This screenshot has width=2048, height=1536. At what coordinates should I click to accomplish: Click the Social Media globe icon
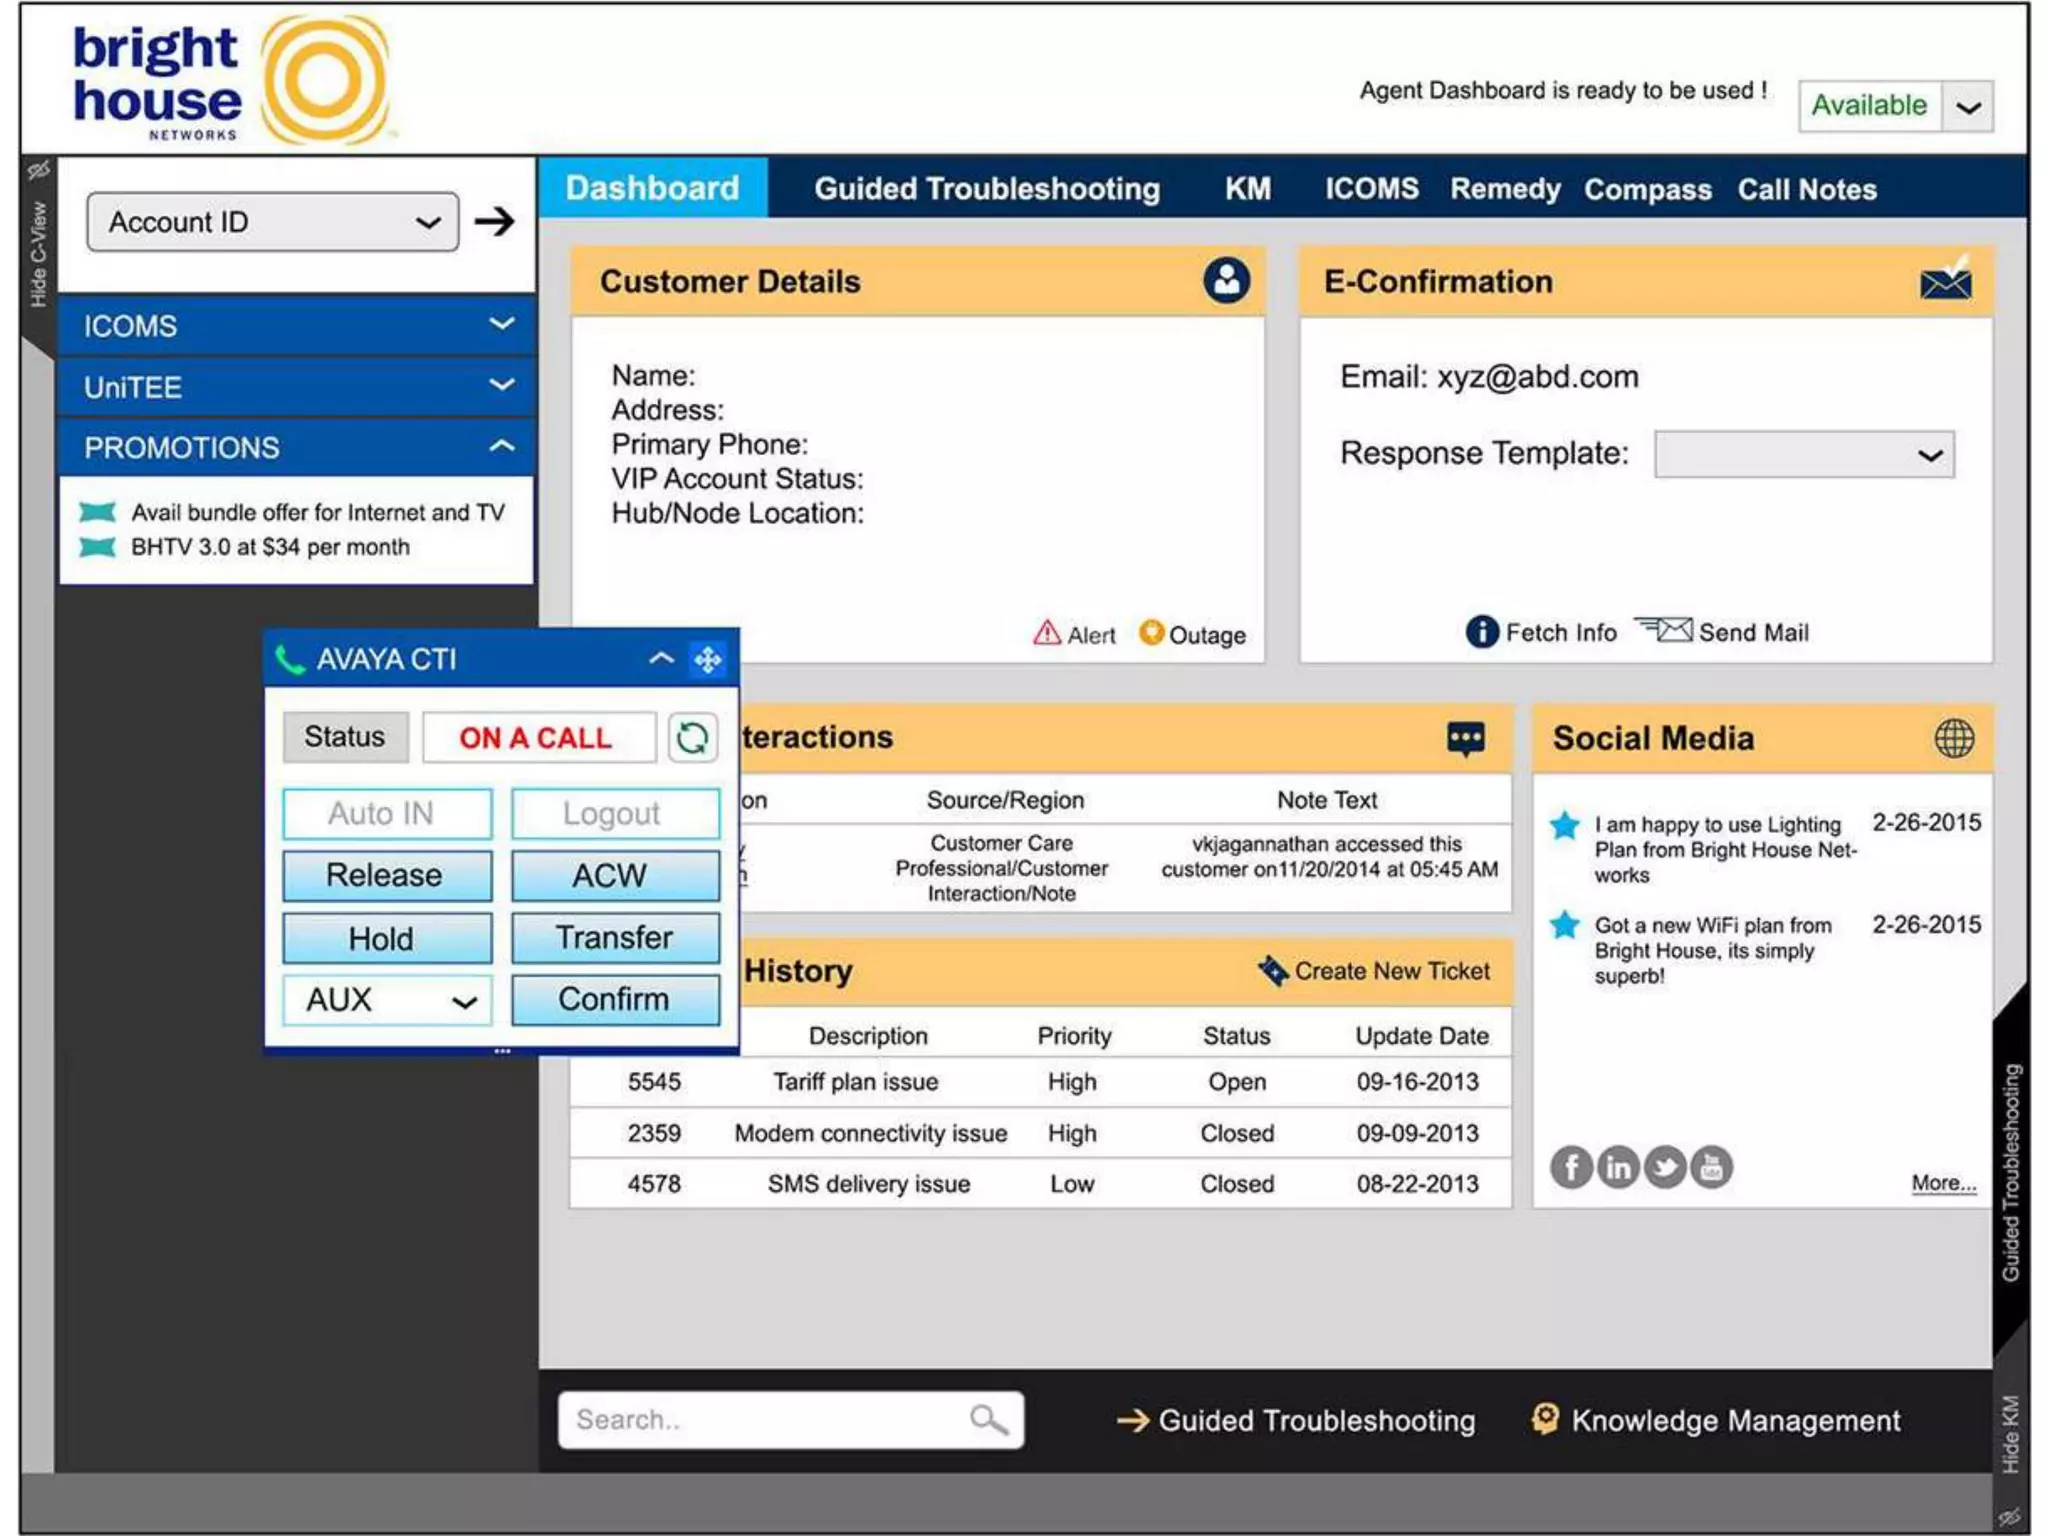[x=1953, y=738]
